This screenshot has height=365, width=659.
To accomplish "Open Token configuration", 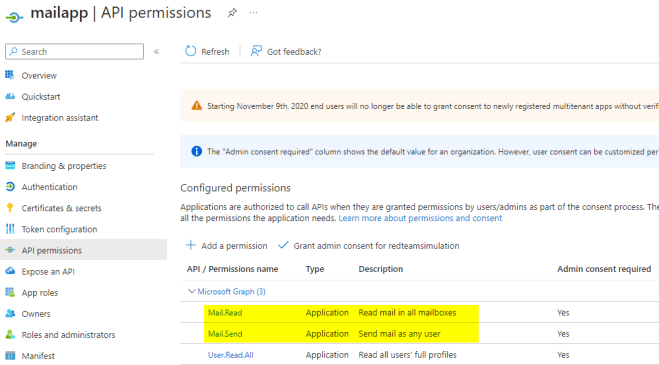I will tap(59, 229).
